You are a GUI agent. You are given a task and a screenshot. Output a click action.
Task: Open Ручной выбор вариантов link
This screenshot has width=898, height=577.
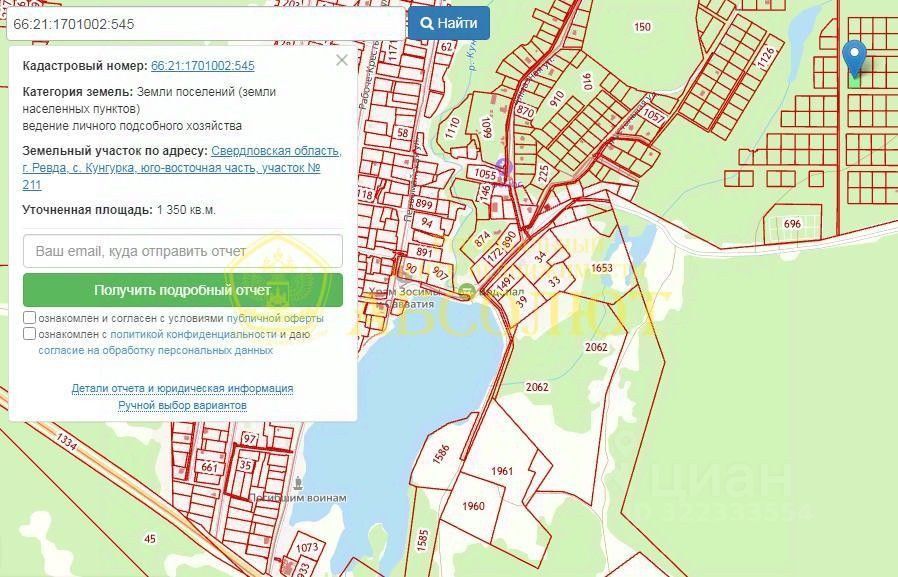pos(182,405)
